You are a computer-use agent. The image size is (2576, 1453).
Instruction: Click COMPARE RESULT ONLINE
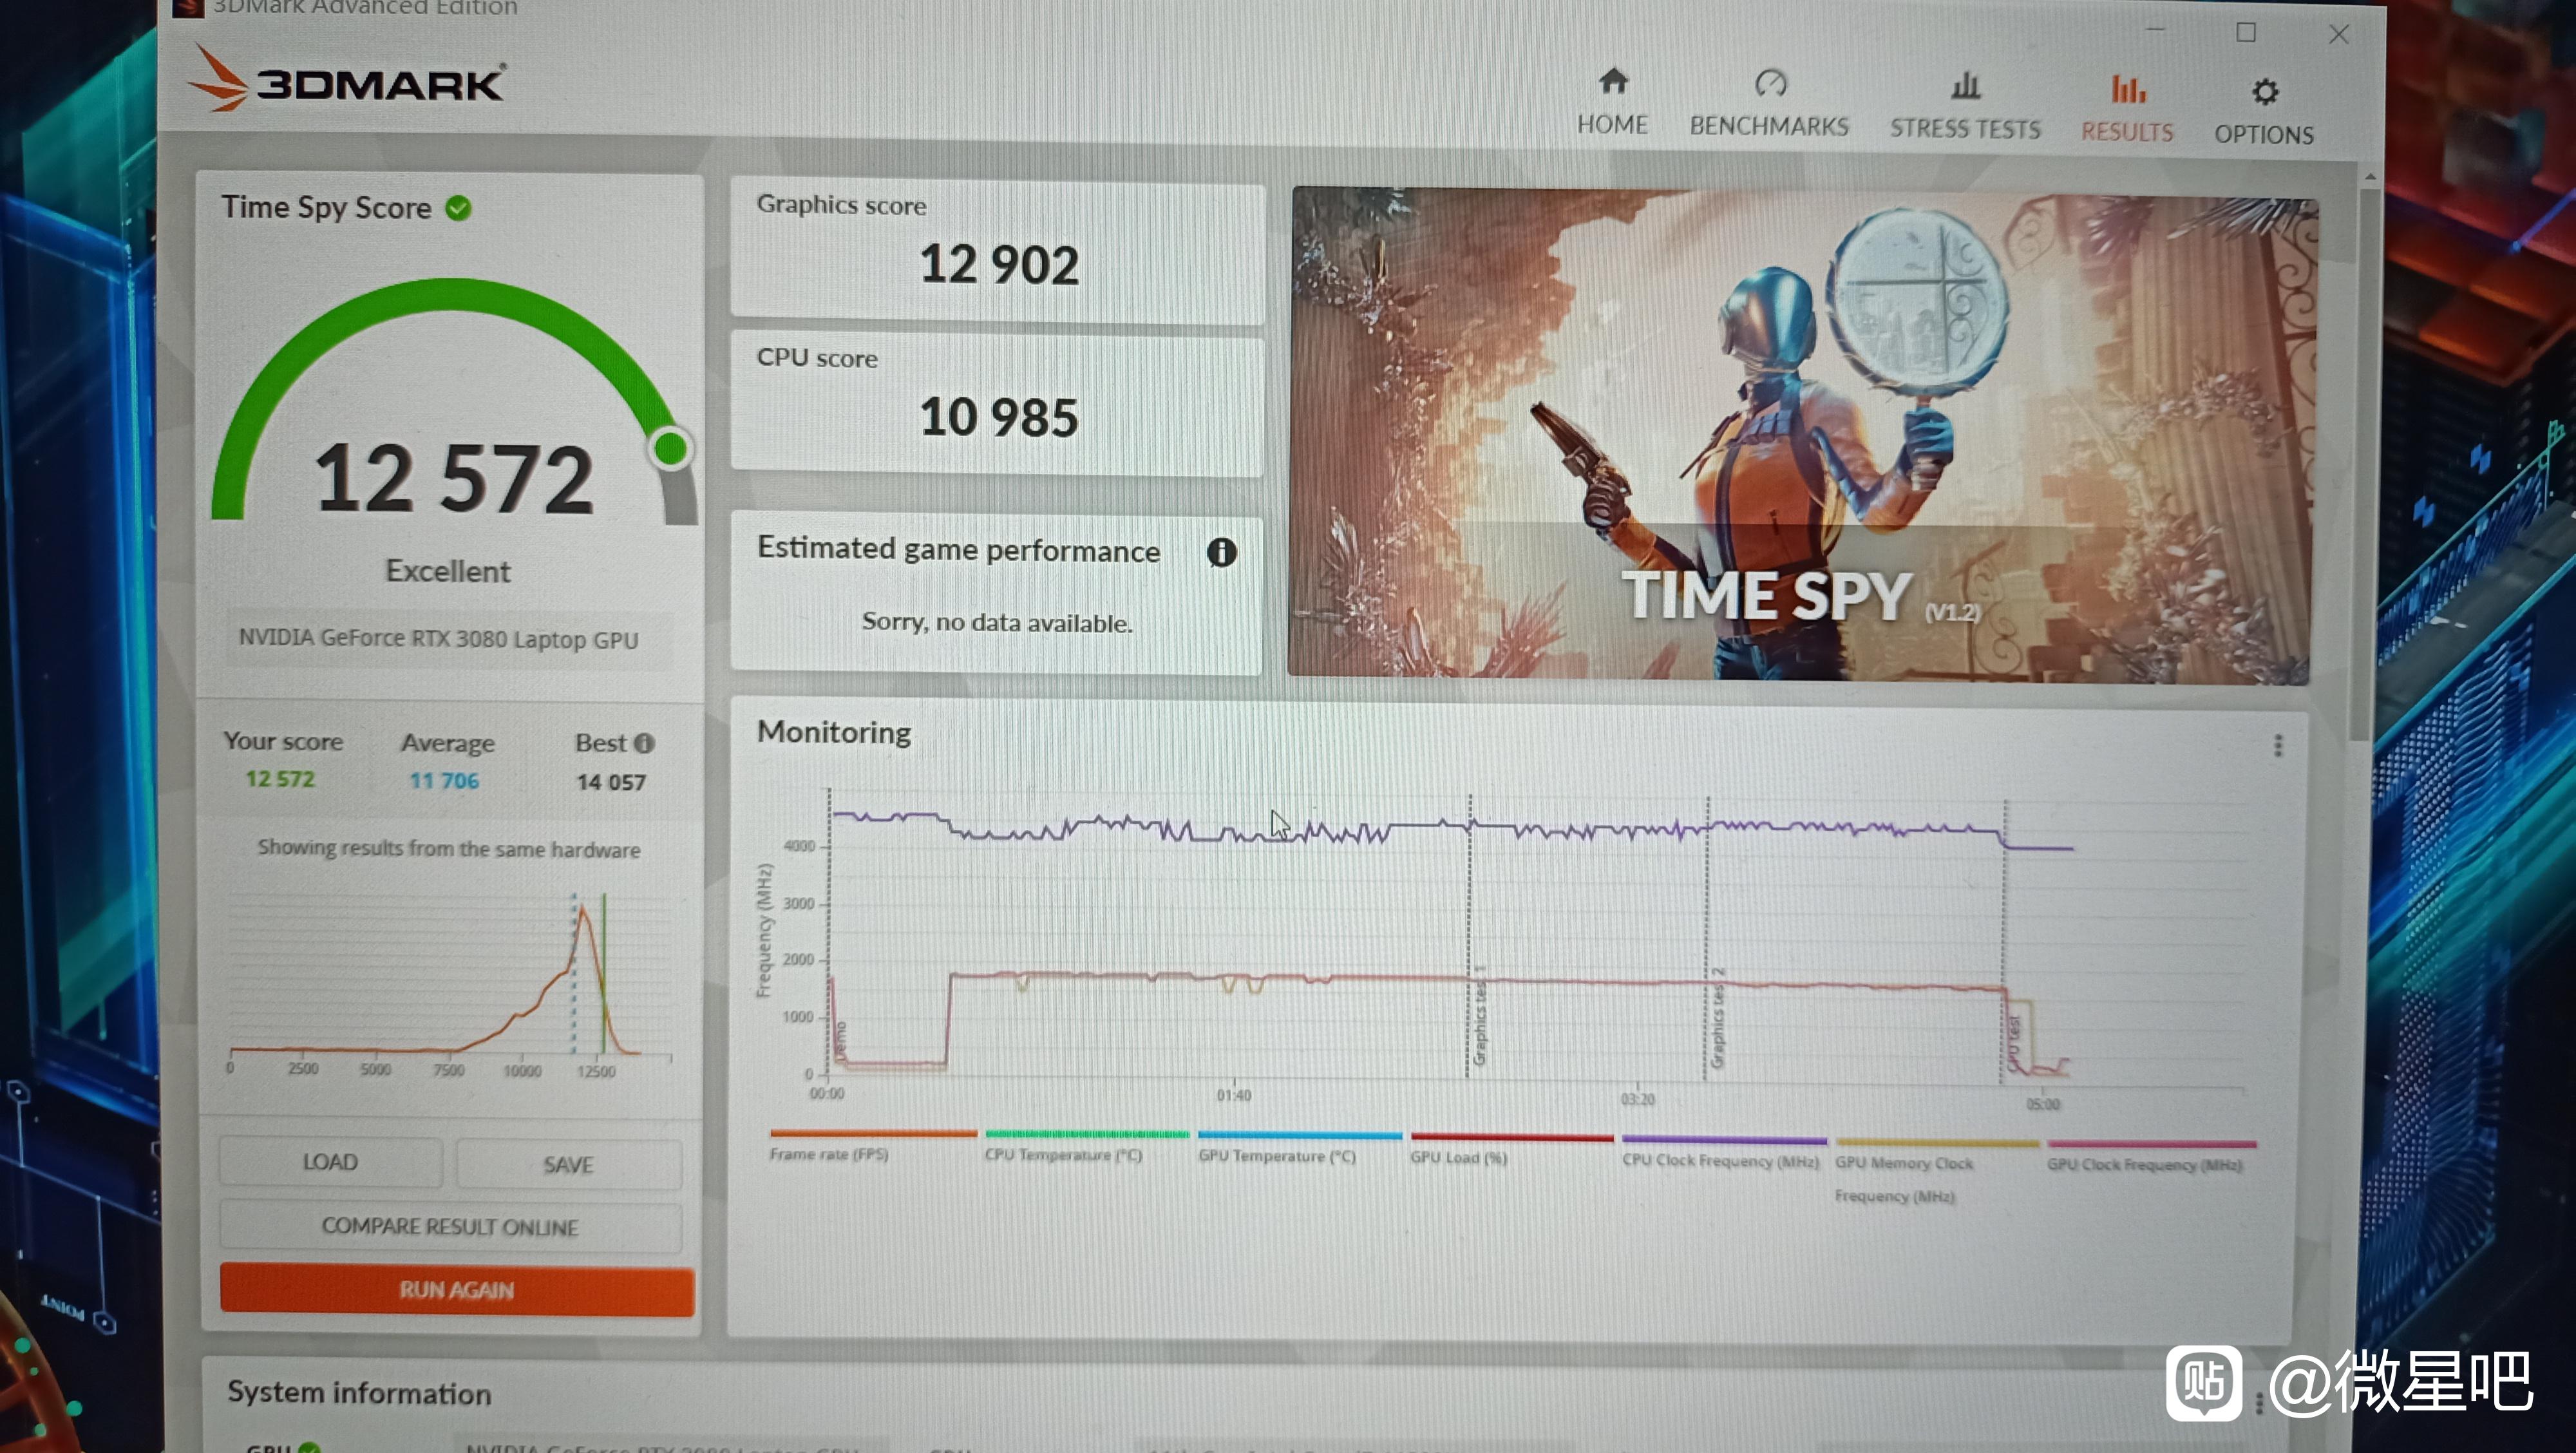[450, 1227]
